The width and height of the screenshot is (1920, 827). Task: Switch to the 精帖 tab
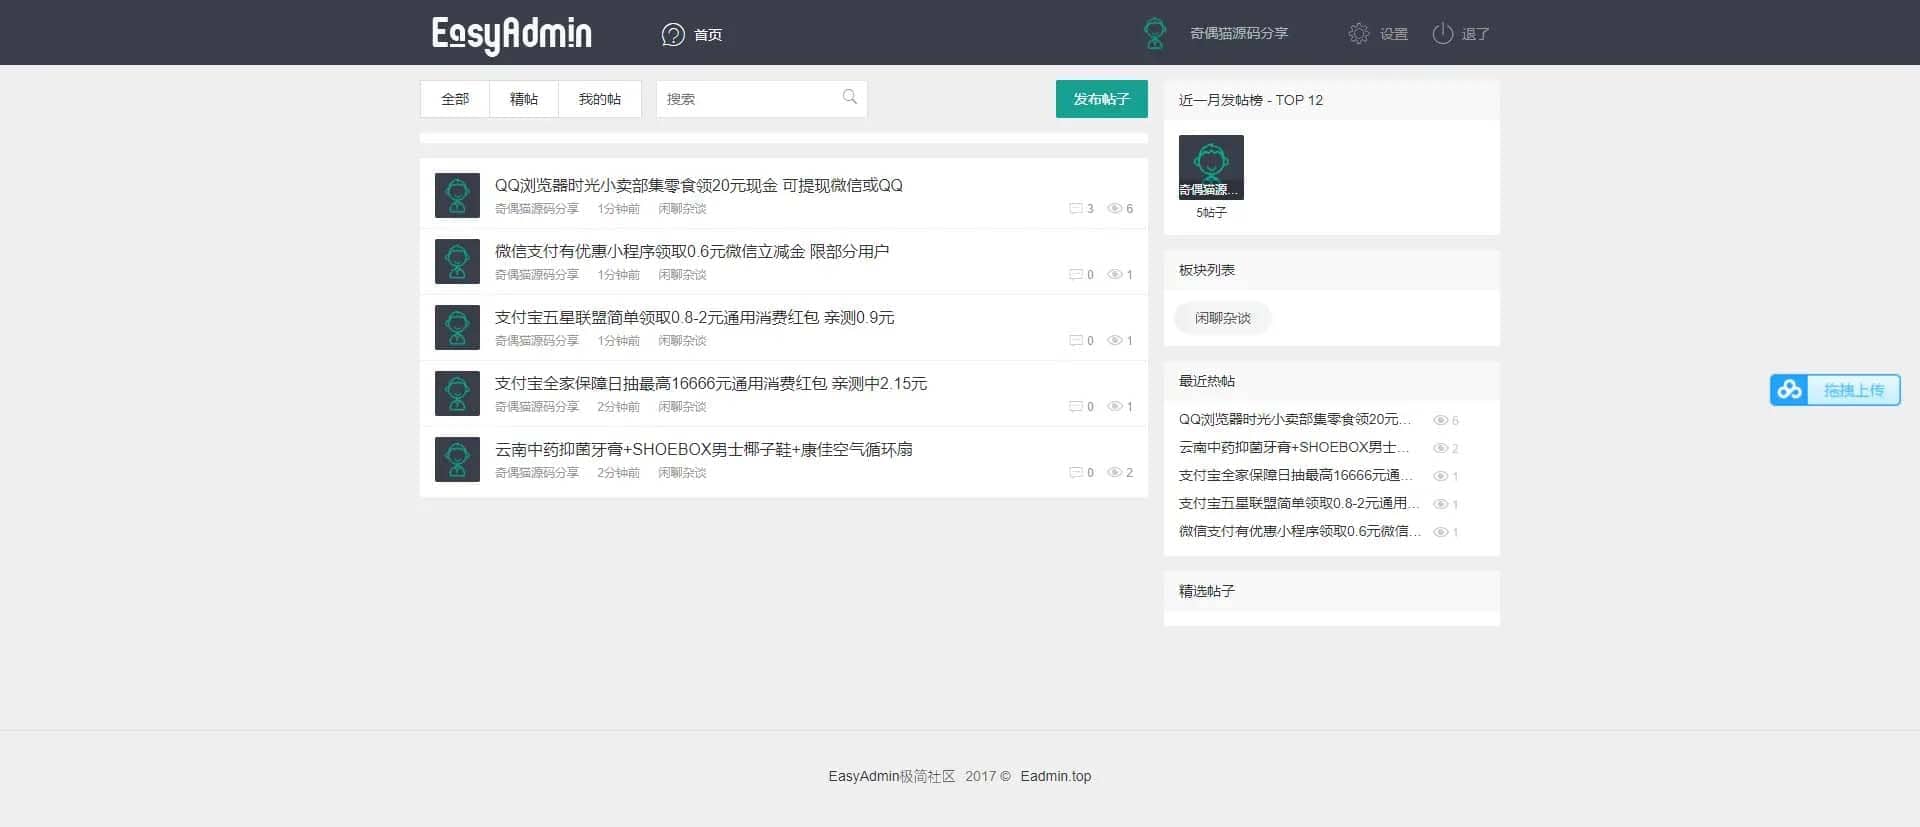(524, 99)
